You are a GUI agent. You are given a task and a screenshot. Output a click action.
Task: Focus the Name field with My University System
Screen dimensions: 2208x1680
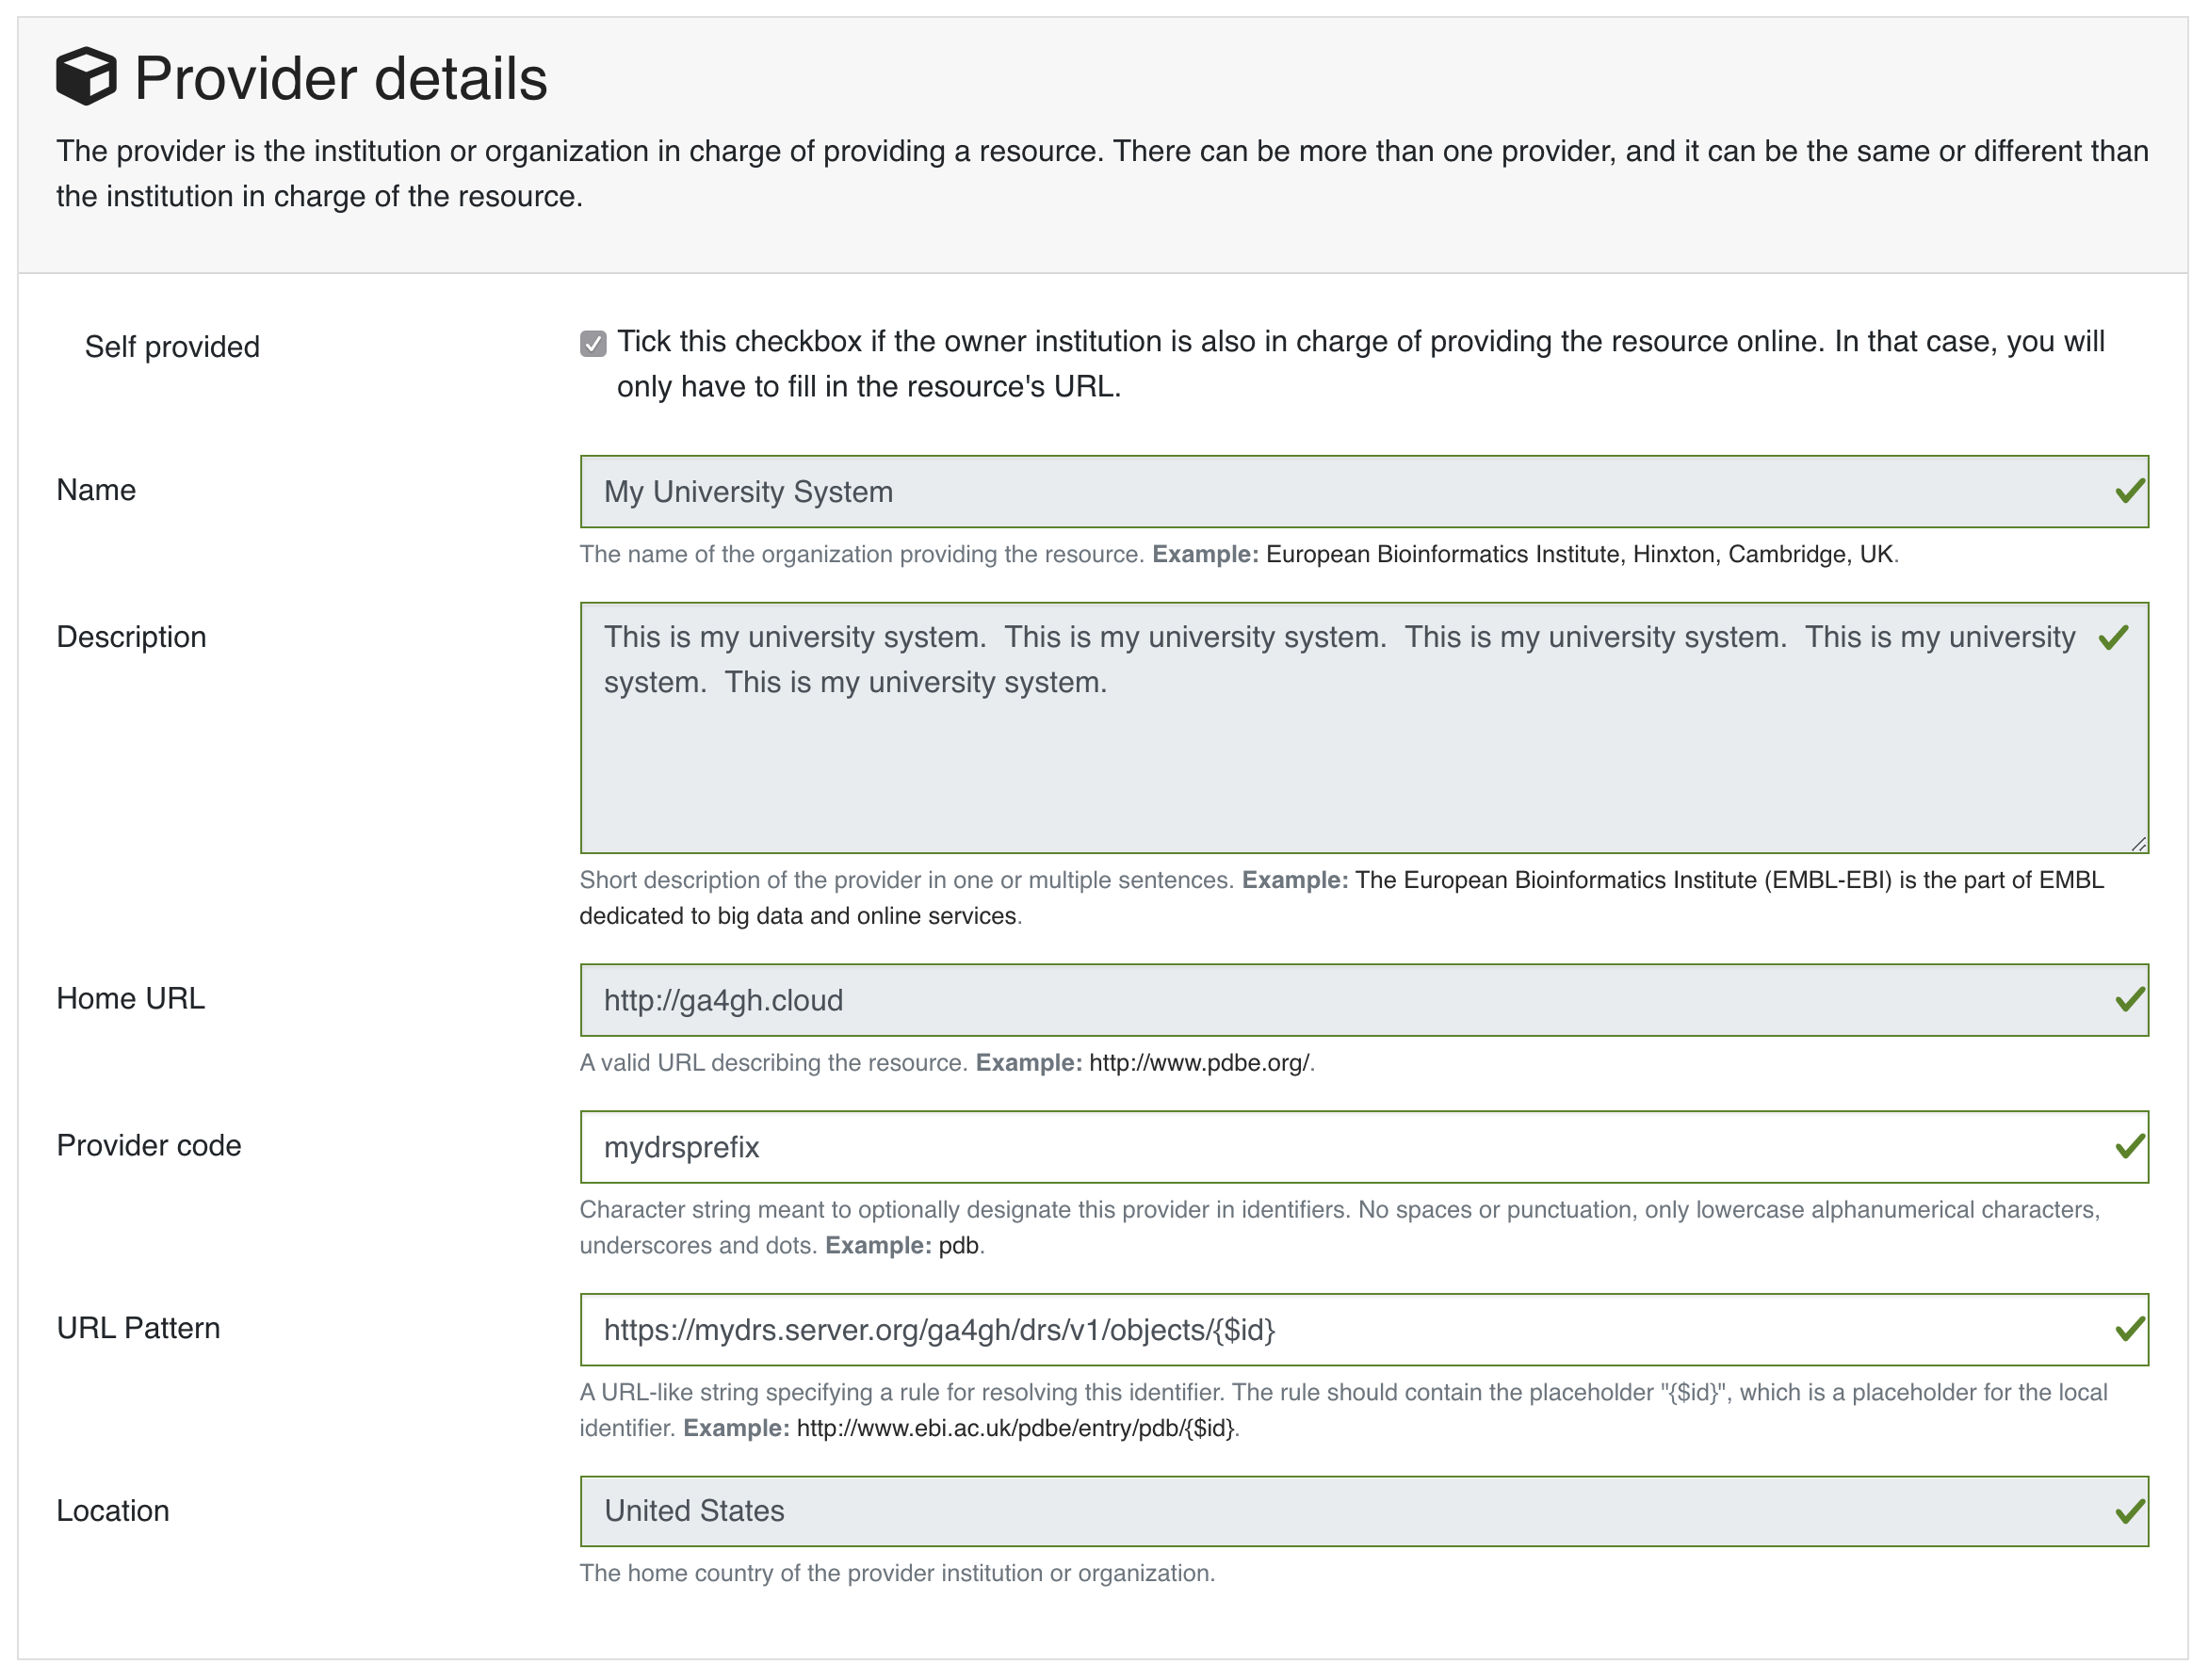(x=1340, y=491)
